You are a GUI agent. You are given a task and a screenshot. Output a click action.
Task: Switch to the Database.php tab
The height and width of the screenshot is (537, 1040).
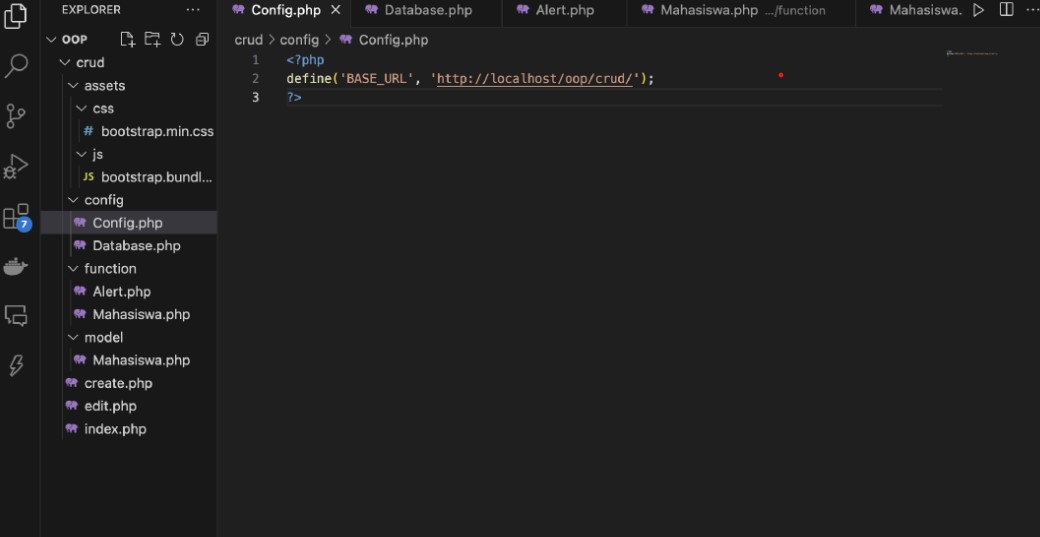[427, 10]
